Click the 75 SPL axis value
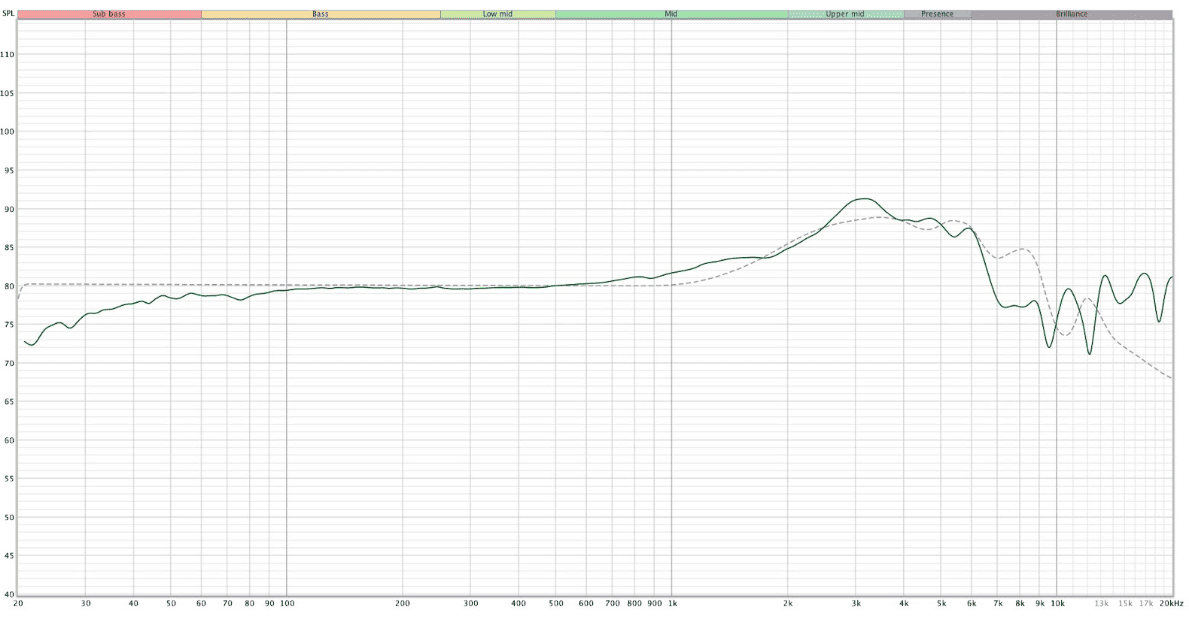1189x622 pixels. click(x=9, y=325)
